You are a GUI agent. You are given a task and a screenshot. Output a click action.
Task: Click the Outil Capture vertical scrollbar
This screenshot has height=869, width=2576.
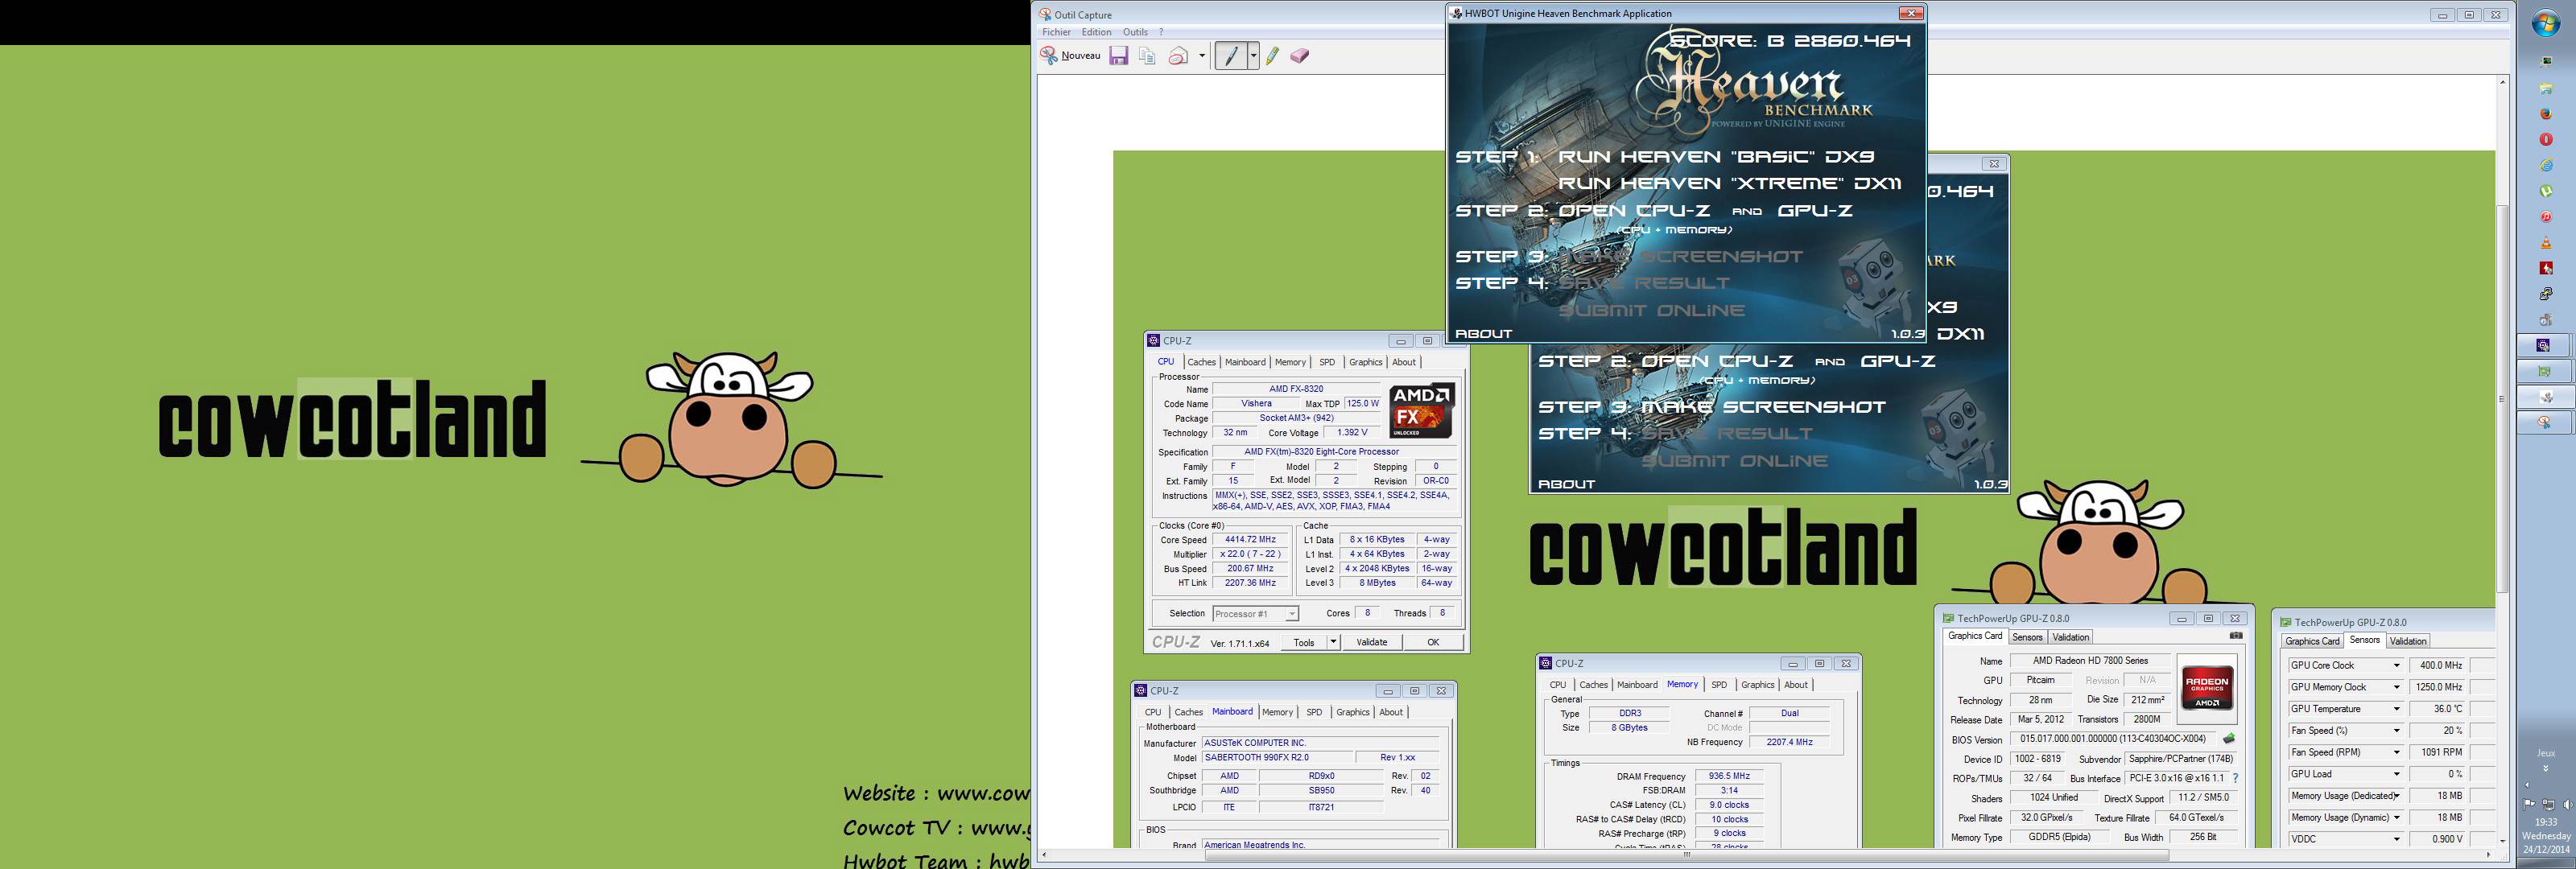(2503, 400)
